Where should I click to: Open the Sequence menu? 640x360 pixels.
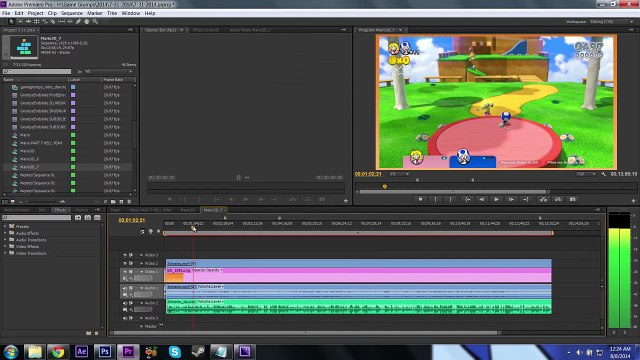click(x=72, y=13)
